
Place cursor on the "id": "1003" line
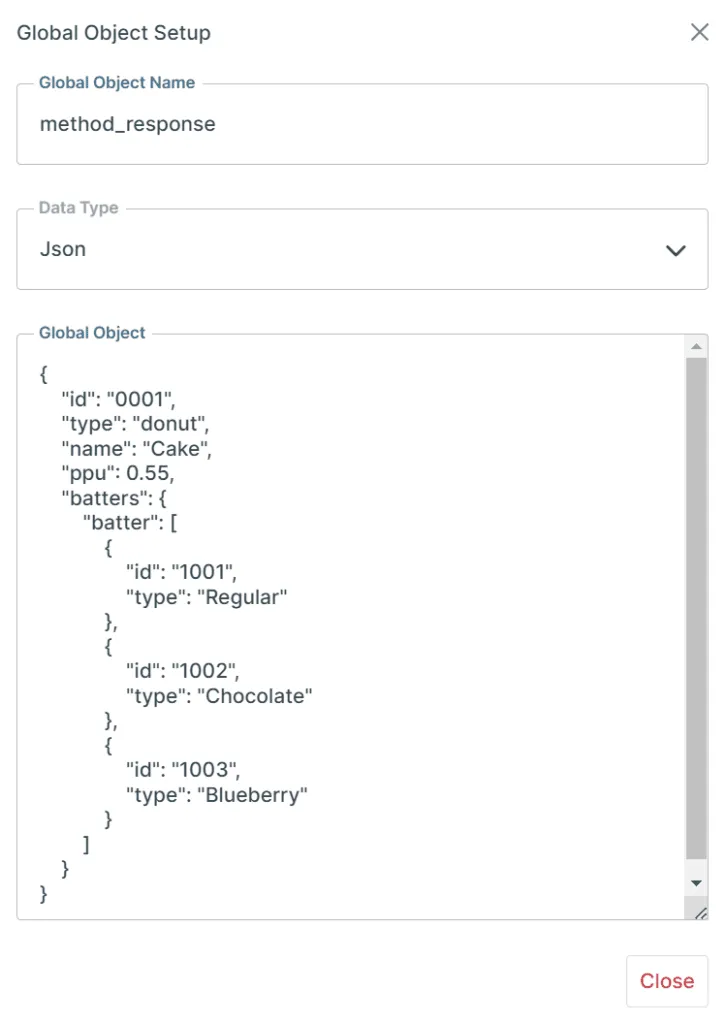tap(182, 770)
